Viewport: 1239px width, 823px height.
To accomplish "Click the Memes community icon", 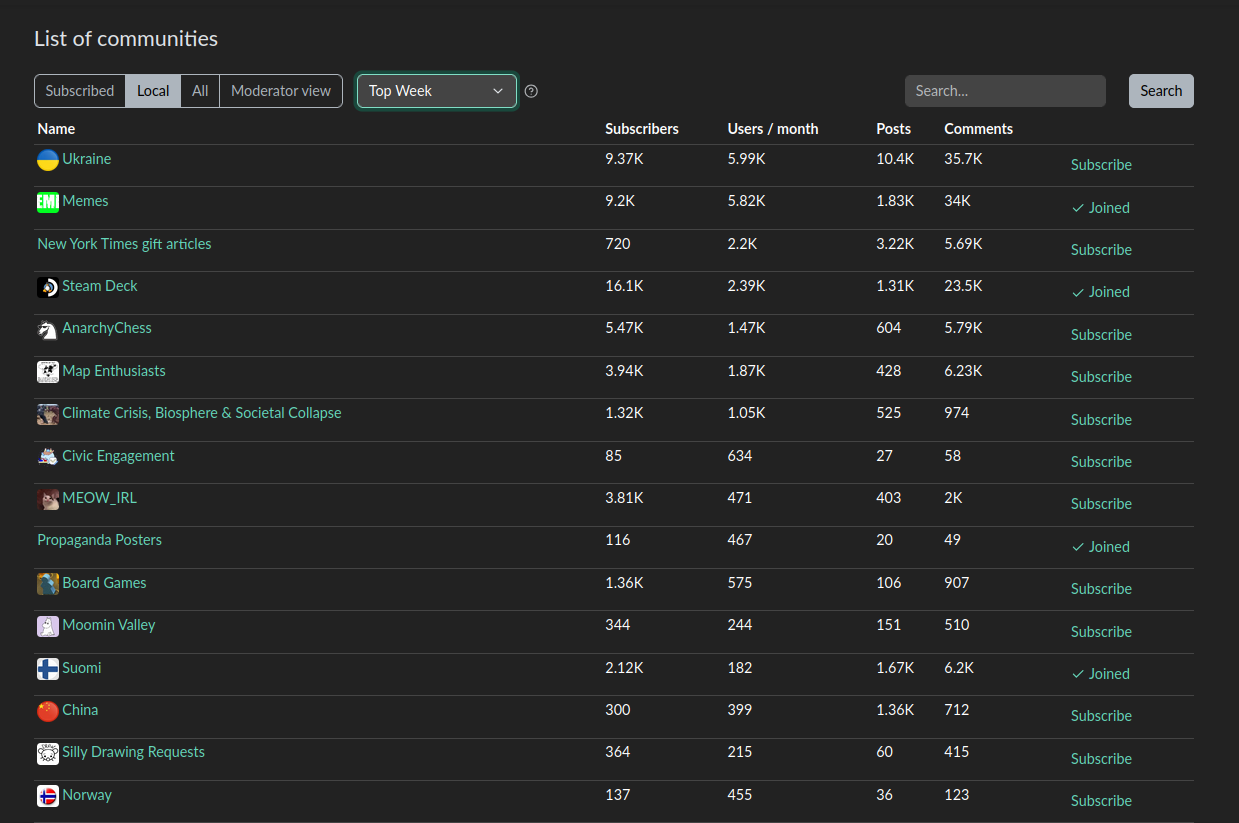I will click(x=48, y=202).
